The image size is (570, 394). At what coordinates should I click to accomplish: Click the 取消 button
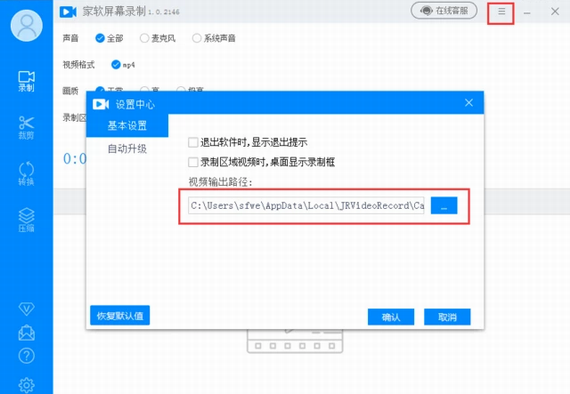click(x=447, y=317)
